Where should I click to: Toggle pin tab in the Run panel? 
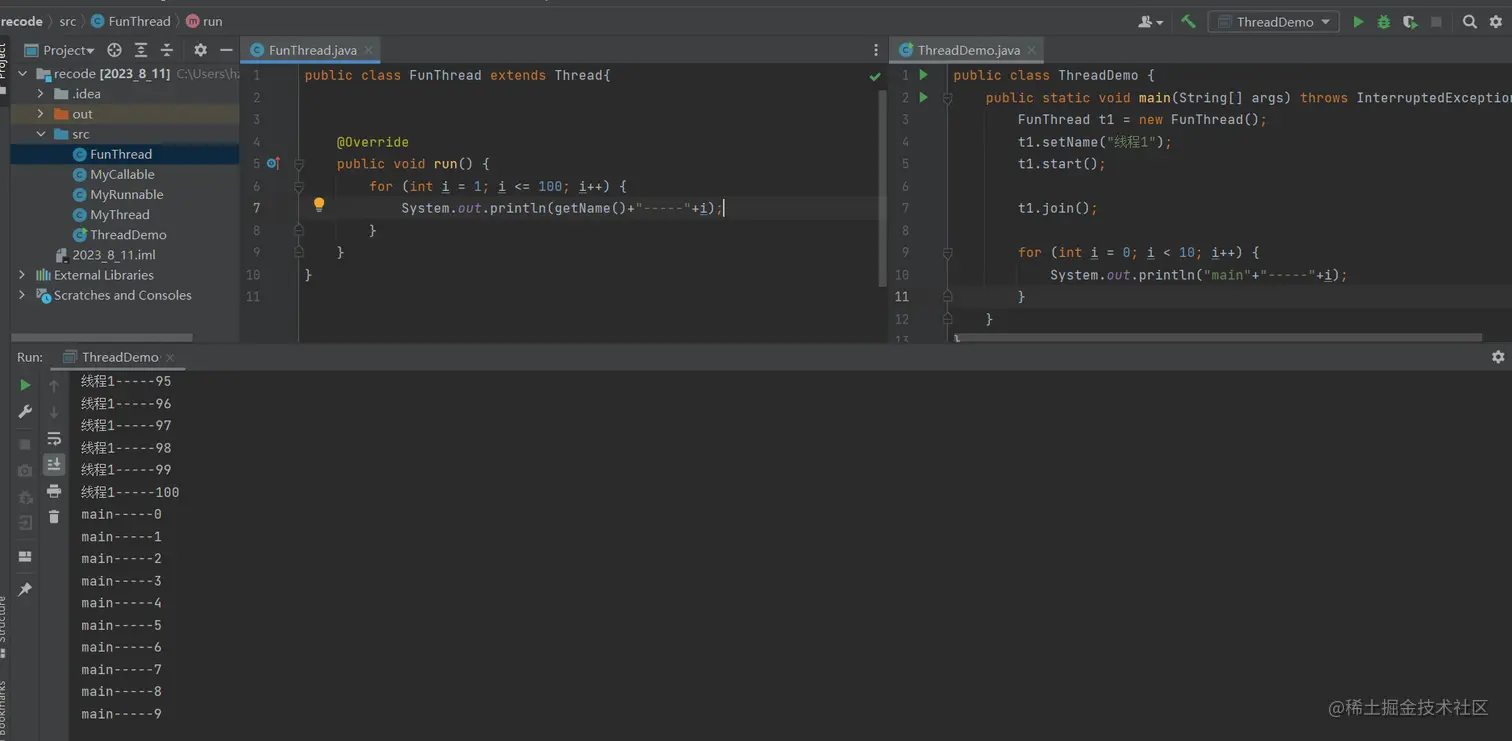coord(25,590)
